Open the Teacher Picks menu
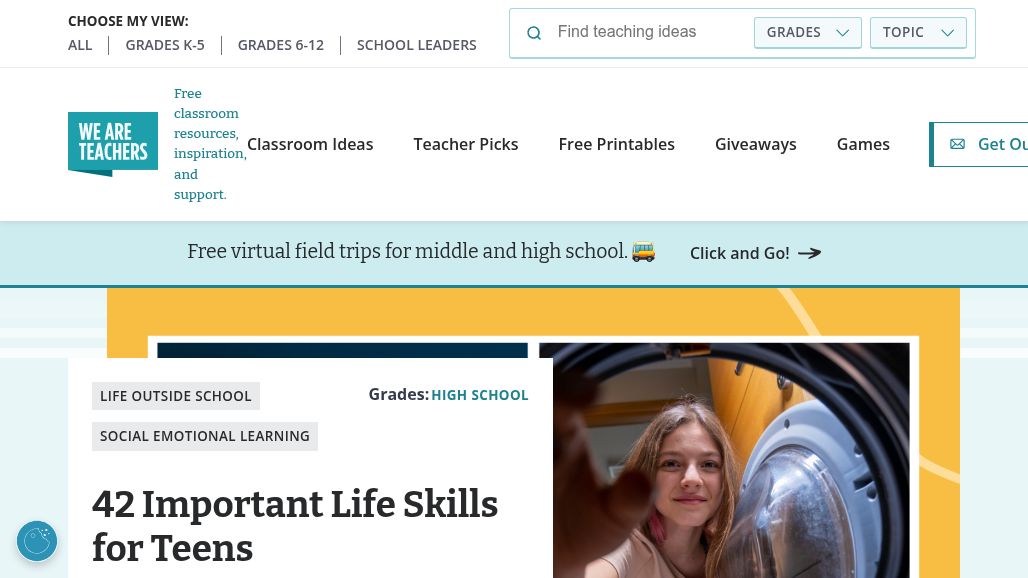Viewport: 1028px width, 578px height. coord(466,144)
